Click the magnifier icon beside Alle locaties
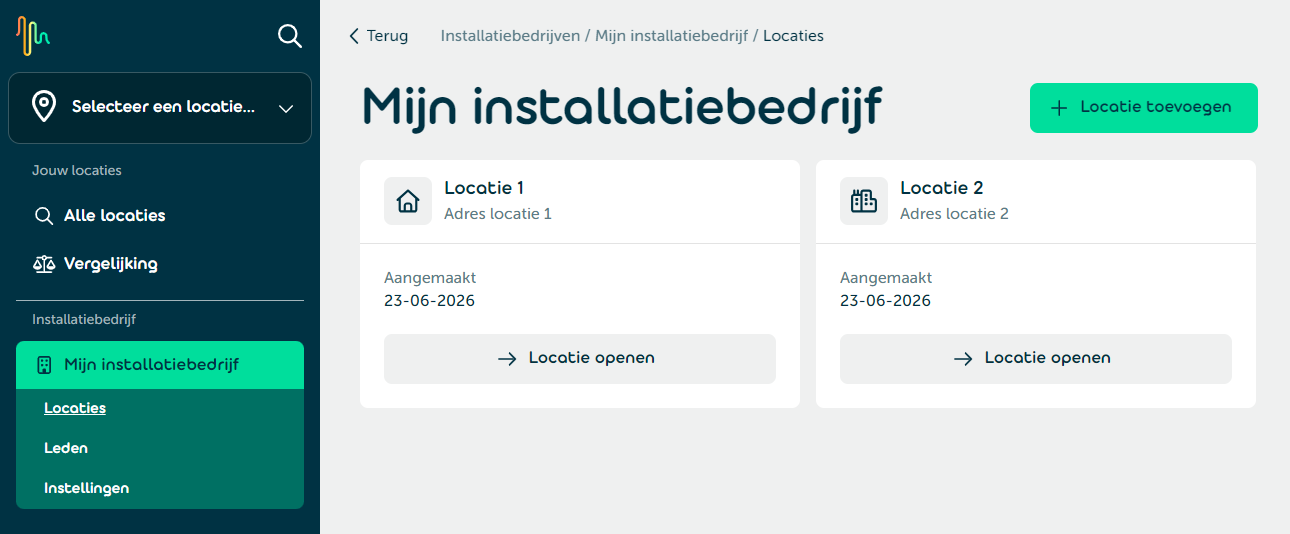Viewport: 1290px width, 534px height. [x=44, y=216]
